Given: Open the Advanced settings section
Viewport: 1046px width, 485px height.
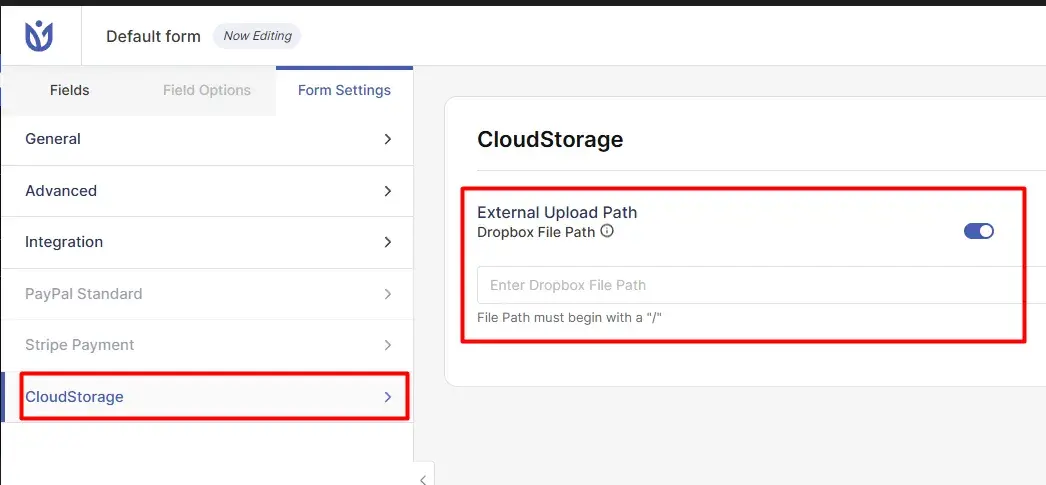Looking at the screenshot, I should tap(207, 191).
